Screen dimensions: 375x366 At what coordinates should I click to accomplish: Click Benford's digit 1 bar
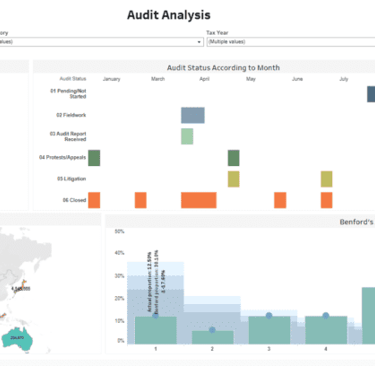[x=156, y=330]
